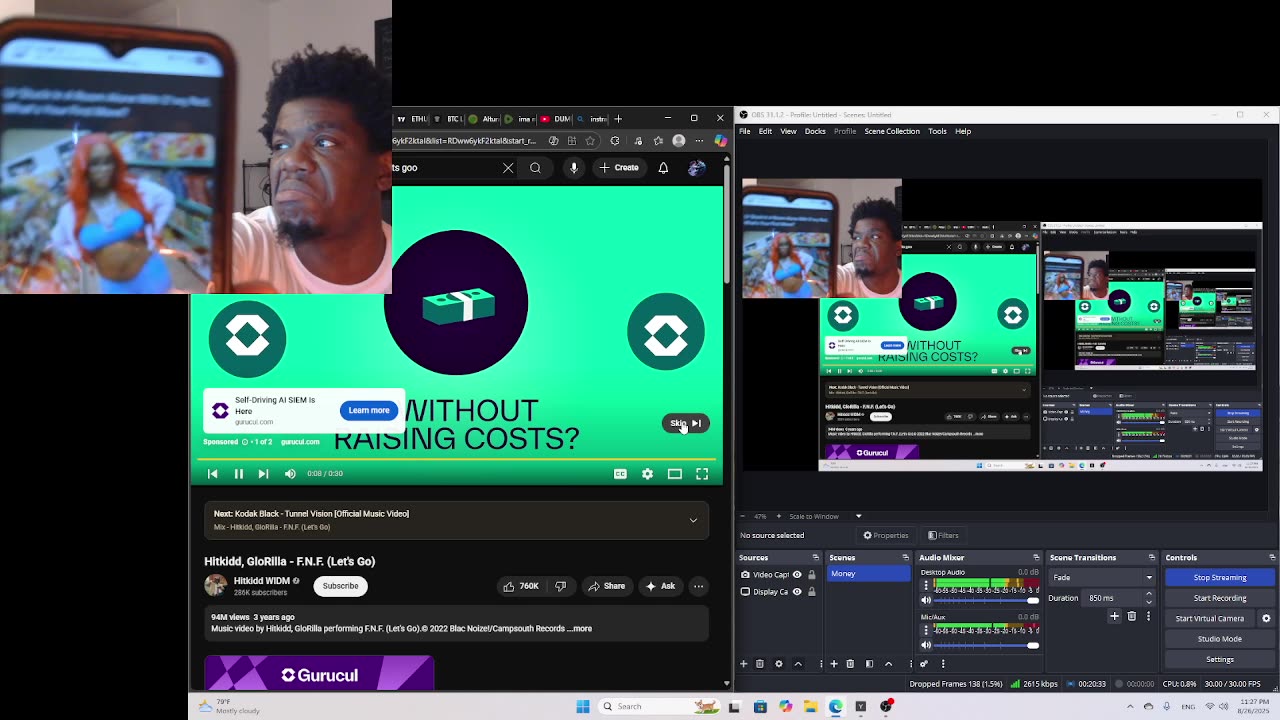
Task: Open the YouTube account avatar menu
Action: 696,168
